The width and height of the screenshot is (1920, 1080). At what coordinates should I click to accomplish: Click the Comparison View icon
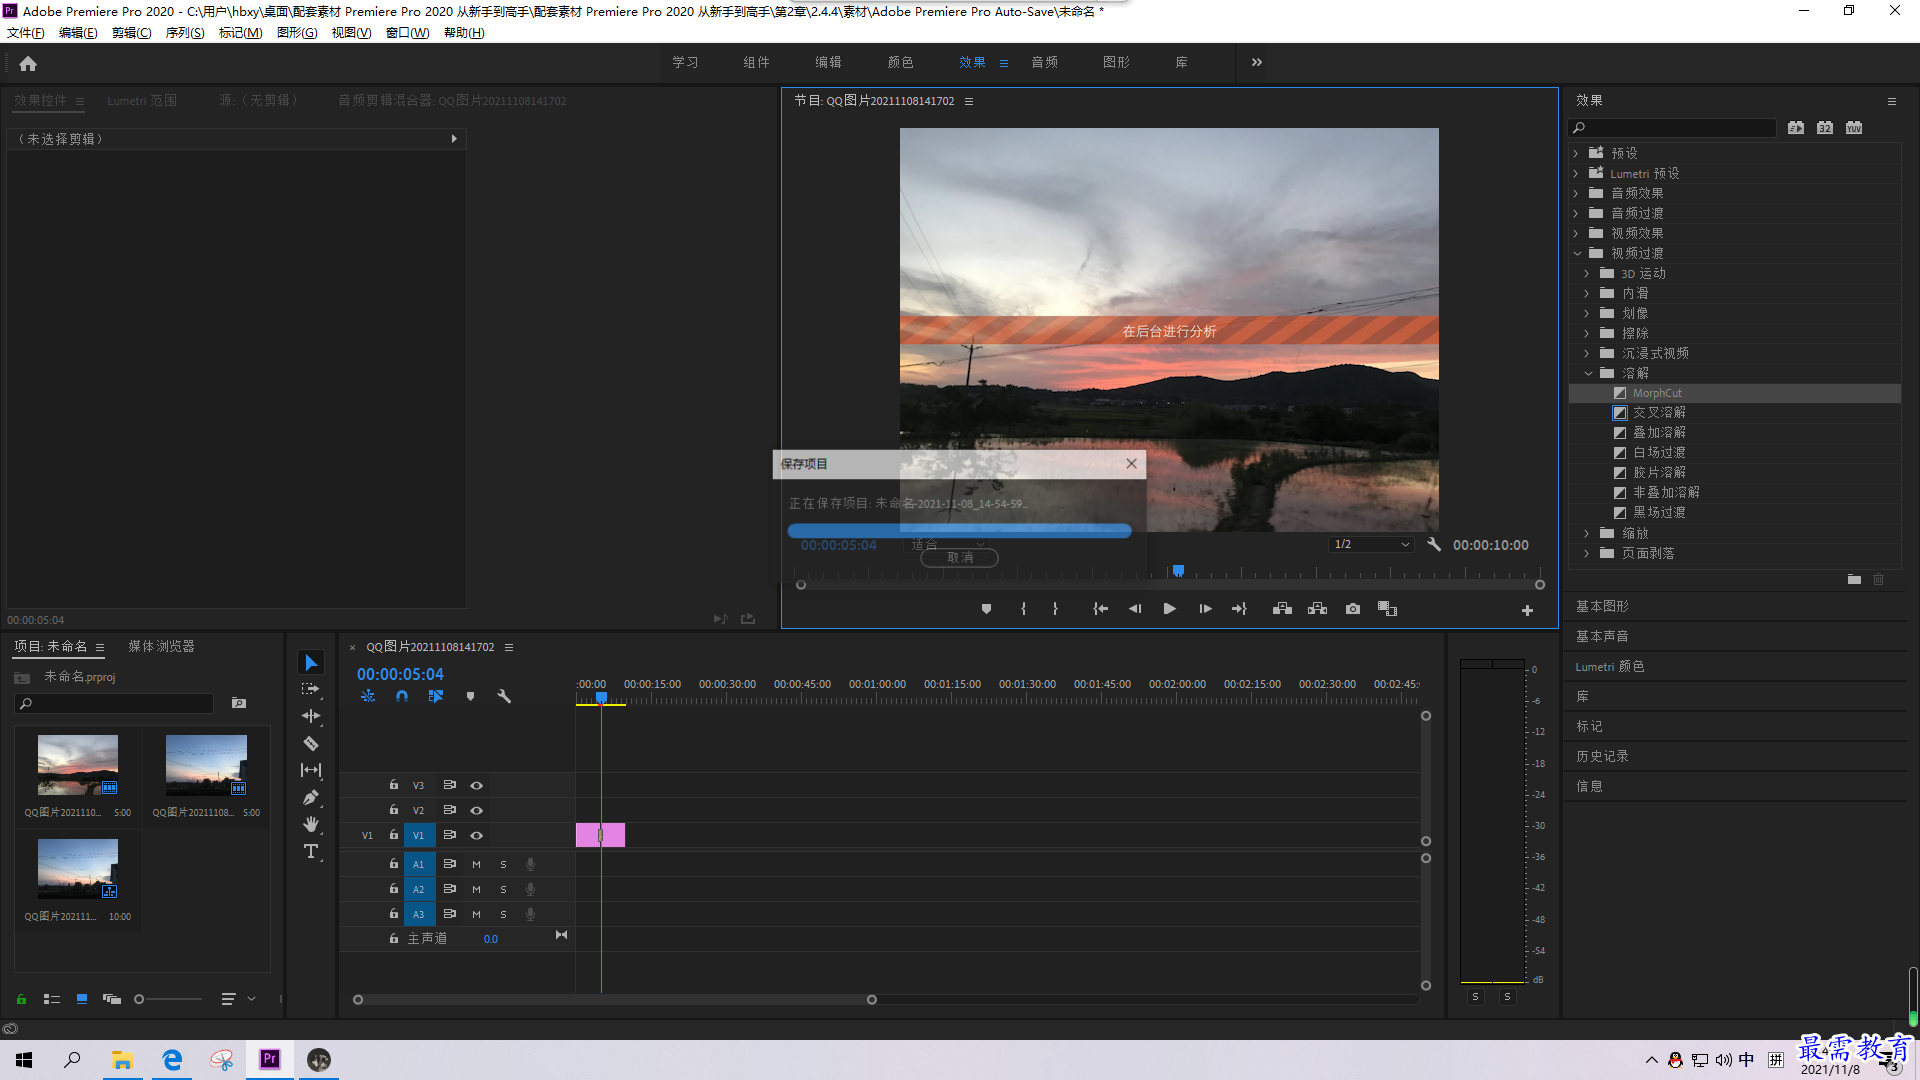point(1387,609)
